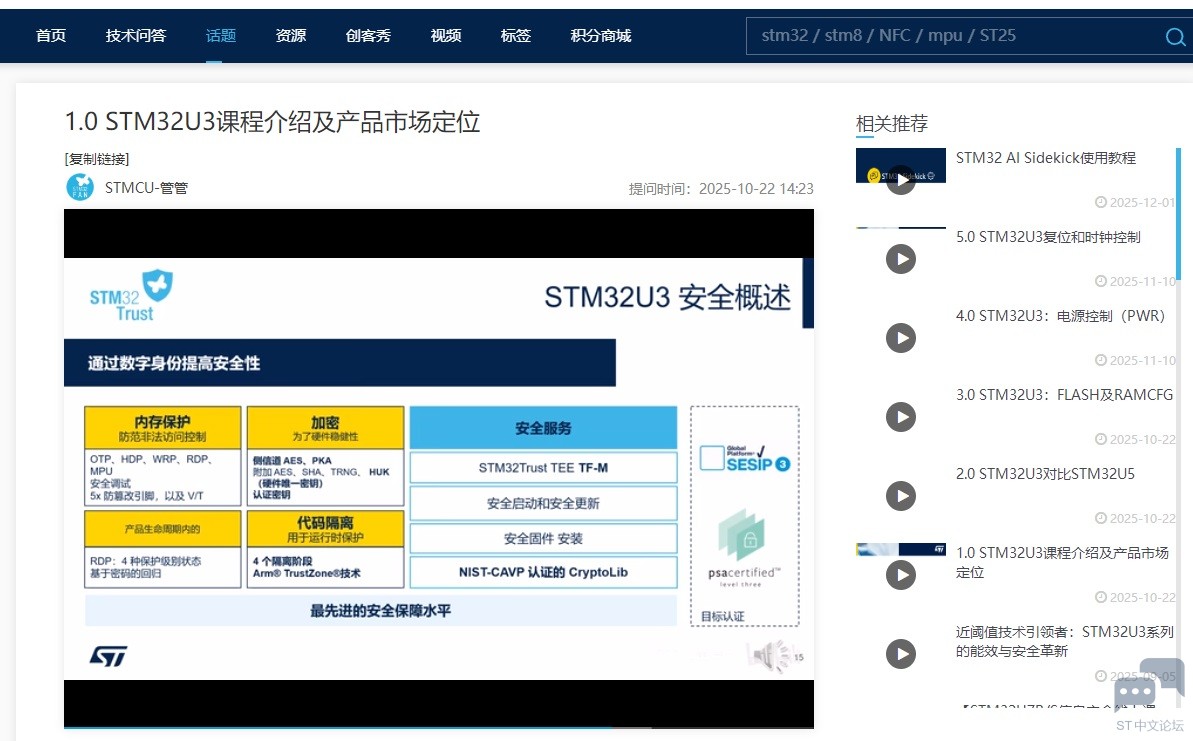Image resolution: width=1193 pixels, height=741 pixels.
Task: Click the video player progress bar
Action: (x=439, y=727)
